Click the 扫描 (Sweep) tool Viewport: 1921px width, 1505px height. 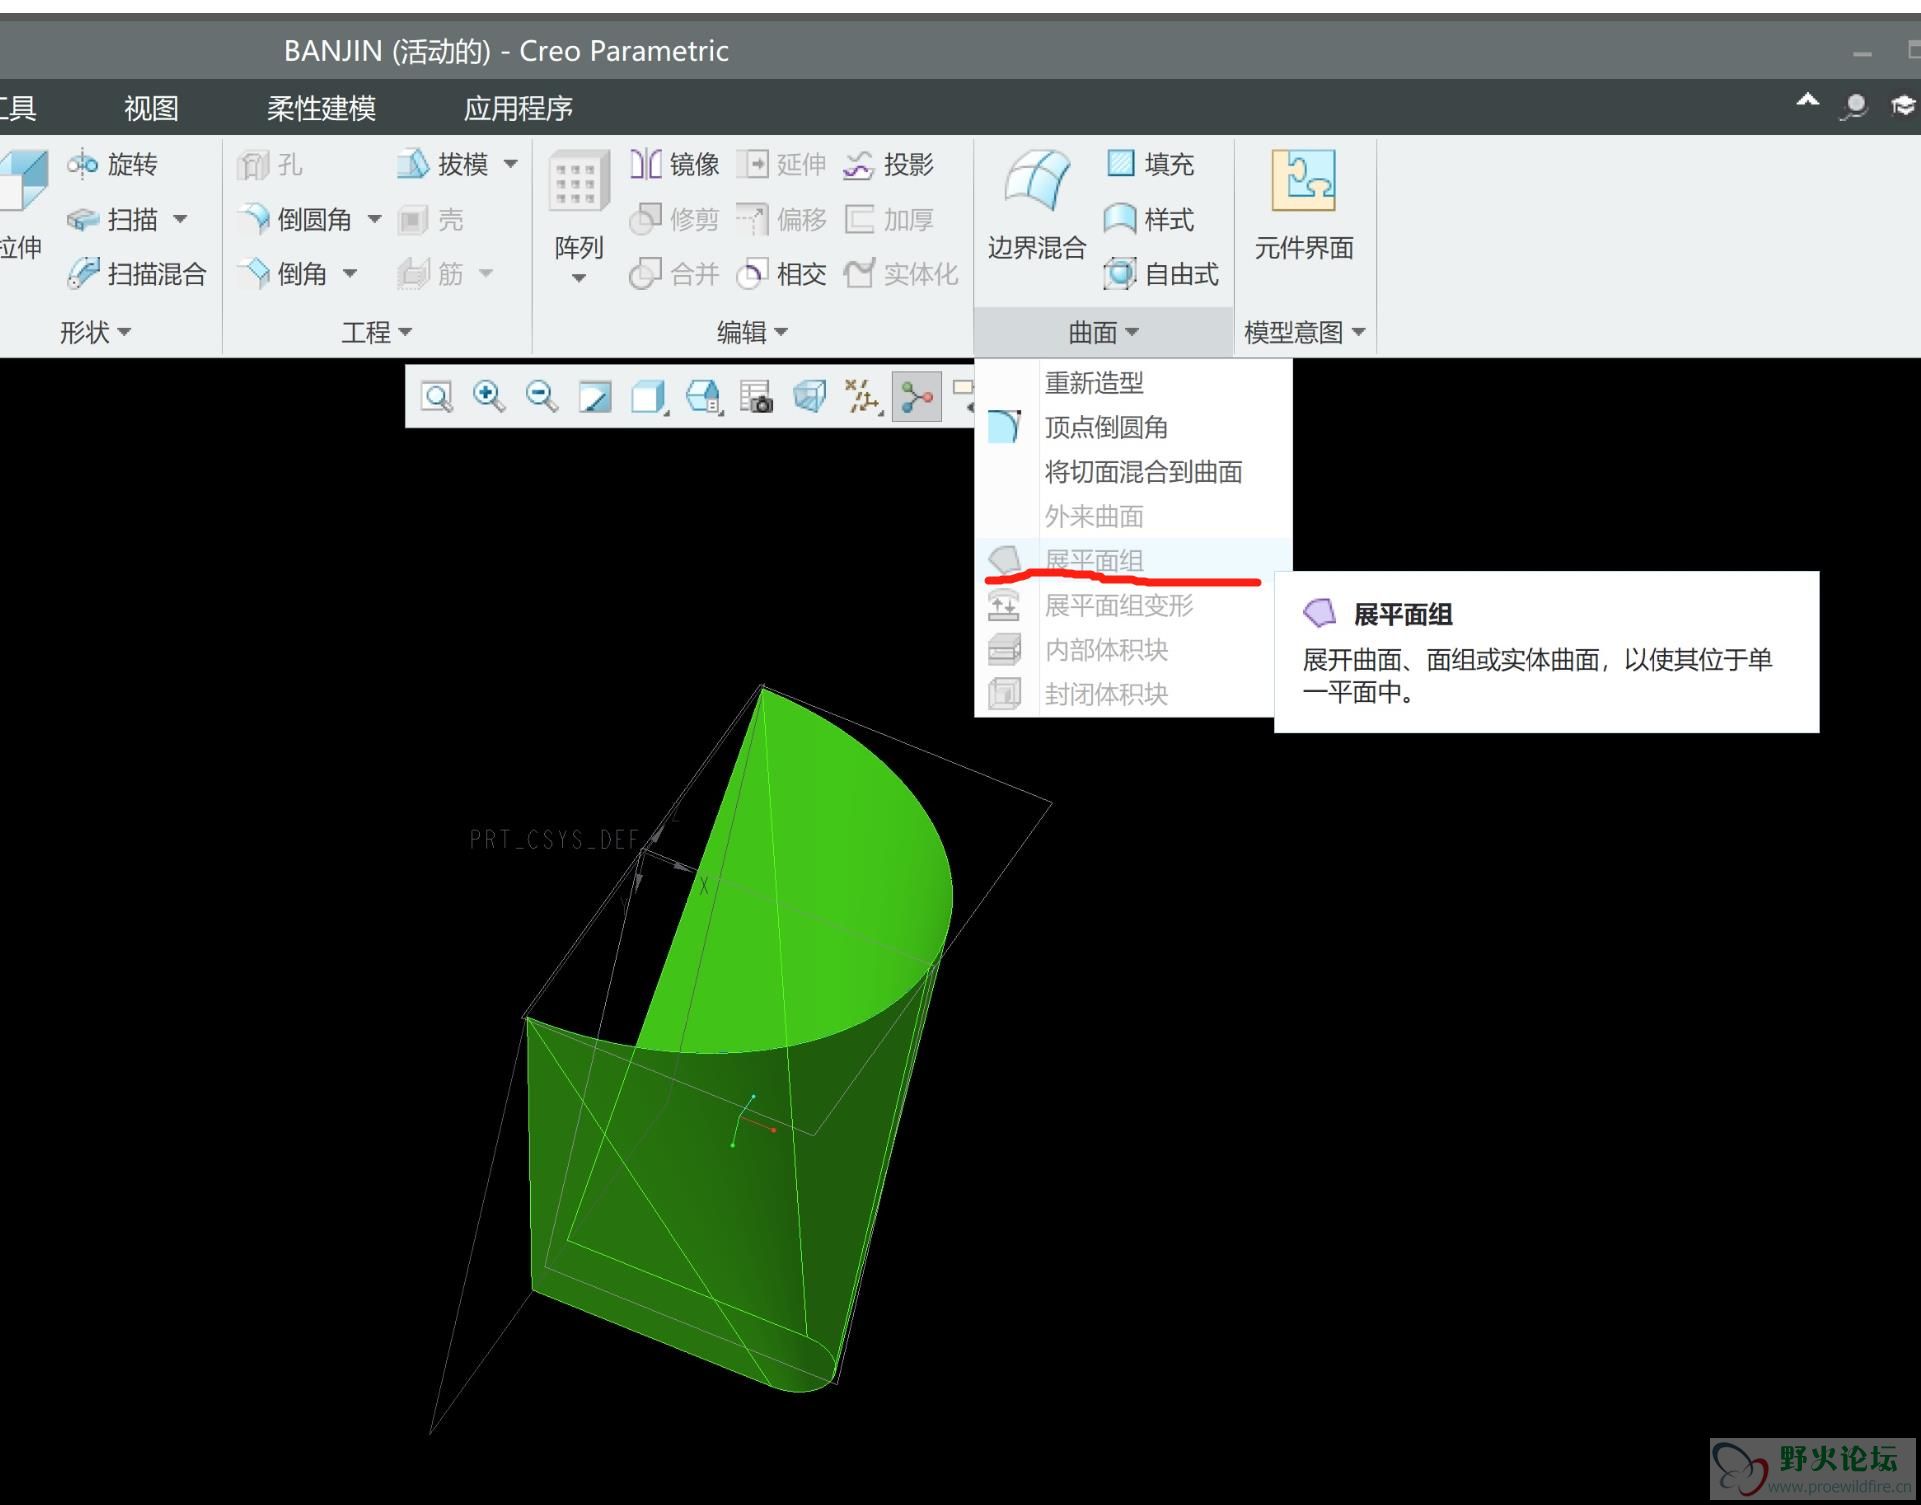[112, 219]
